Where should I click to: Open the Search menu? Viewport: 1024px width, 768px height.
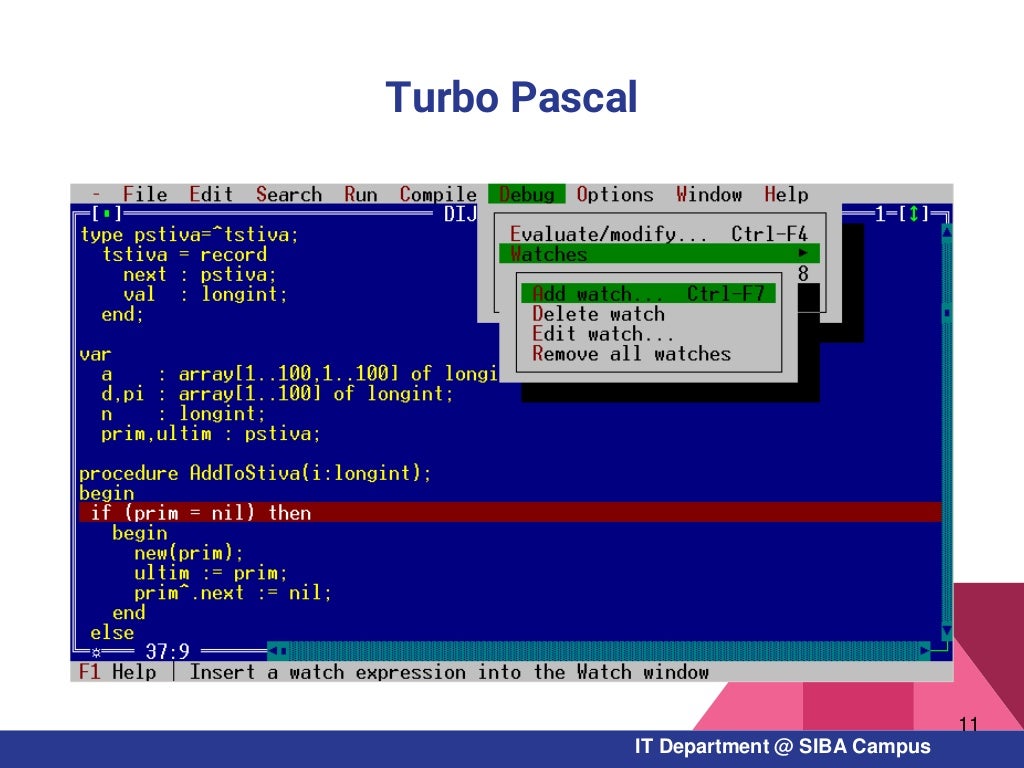(289, 195)
